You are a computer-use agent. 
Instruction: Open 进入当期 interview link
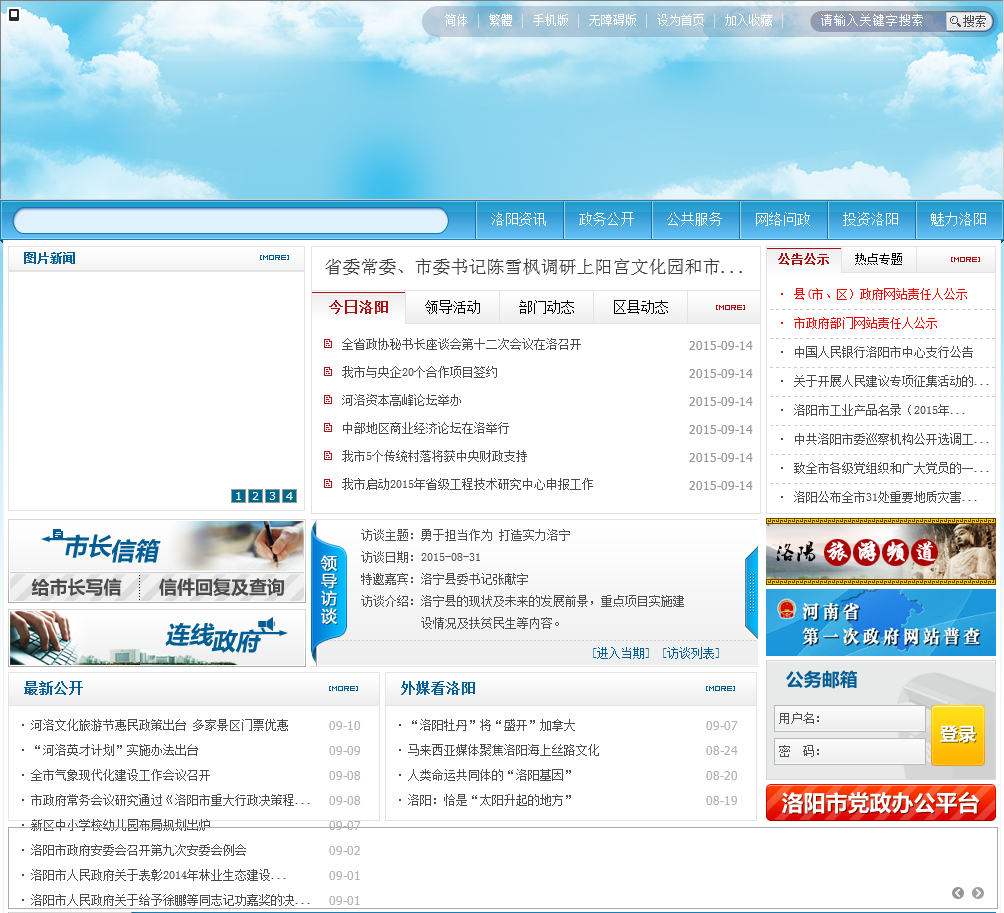click(x=621, y=653)
